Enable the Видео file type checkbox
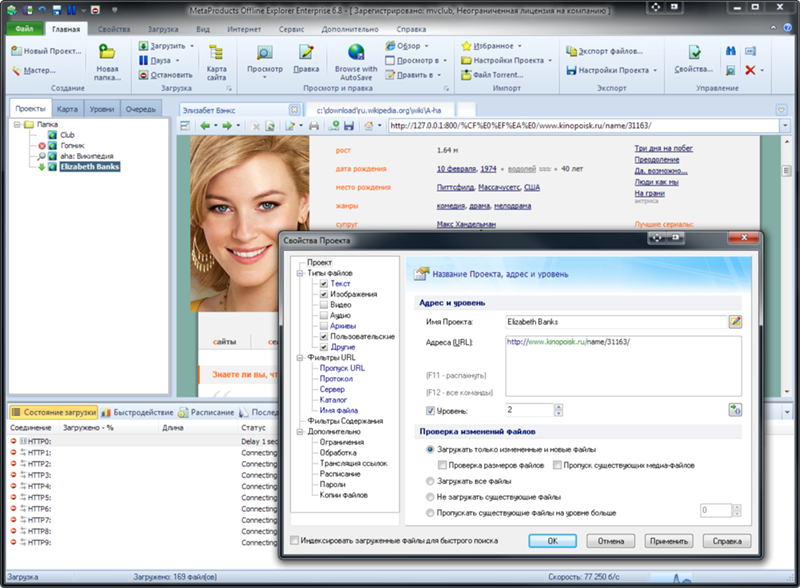800x588 pixels. [x=323, y=305]
